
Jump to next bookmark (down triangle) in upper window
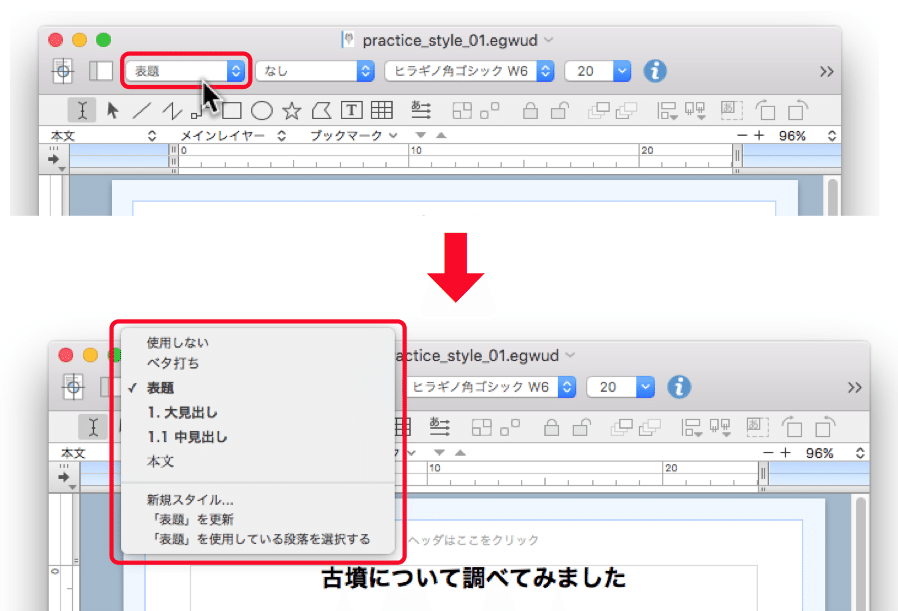point(421,136)
